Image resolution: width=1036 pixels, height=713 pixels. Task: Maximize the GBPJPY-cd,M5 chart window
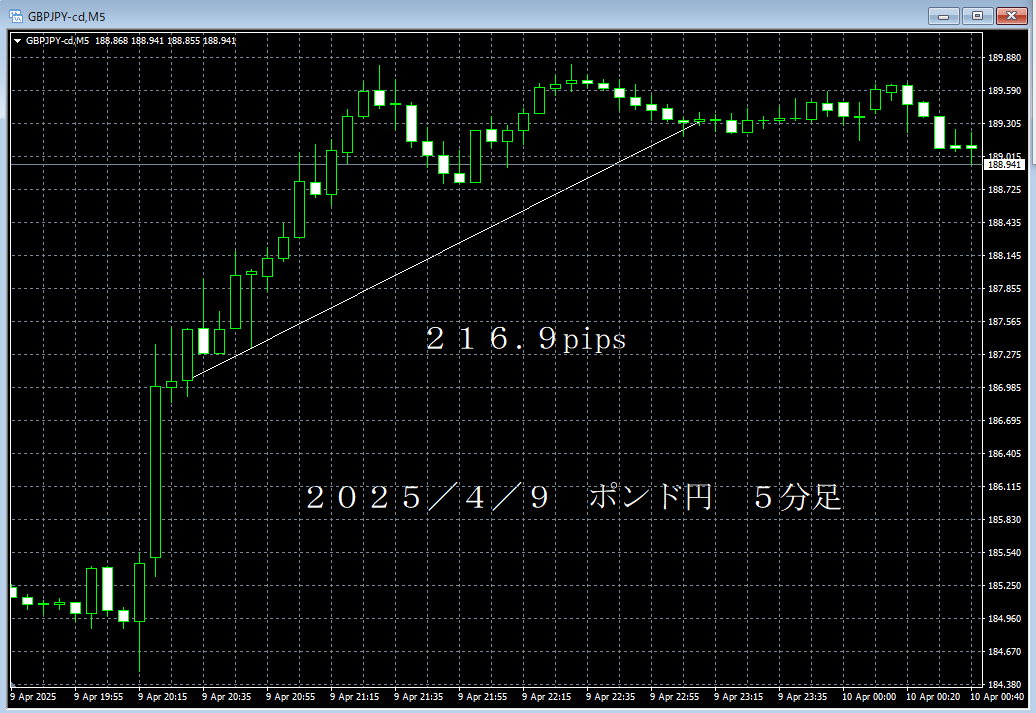point(978,15)
